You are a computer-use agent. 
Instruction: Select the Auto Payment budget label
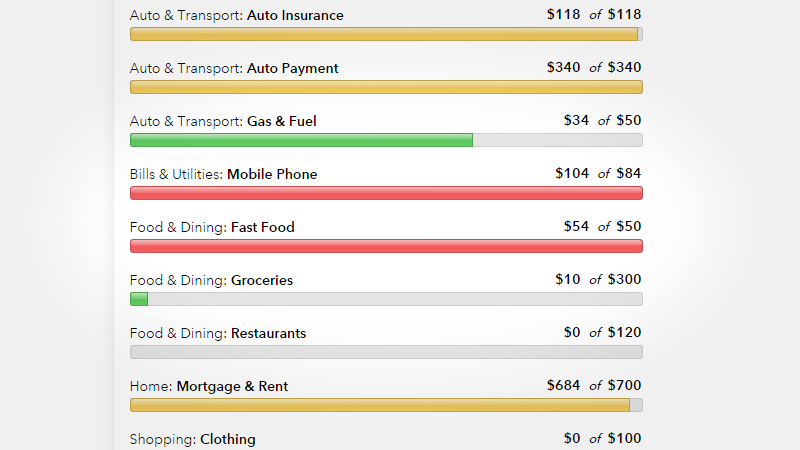[234, 68]
